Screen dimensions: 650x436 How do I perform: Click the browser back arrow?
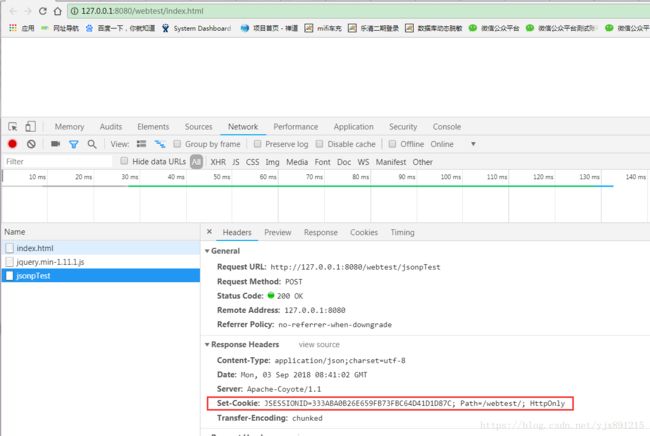(12, 11)
